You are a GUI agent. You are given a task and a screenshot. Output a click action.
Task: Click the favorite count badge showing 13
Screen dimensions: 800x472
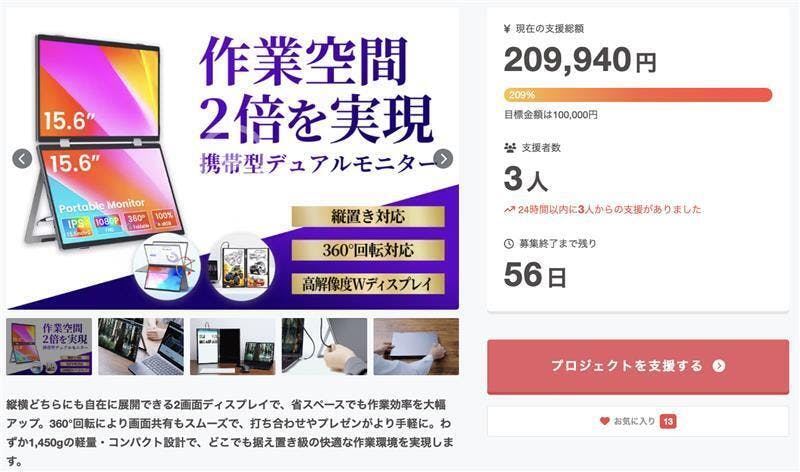click(x=667, y=421)
